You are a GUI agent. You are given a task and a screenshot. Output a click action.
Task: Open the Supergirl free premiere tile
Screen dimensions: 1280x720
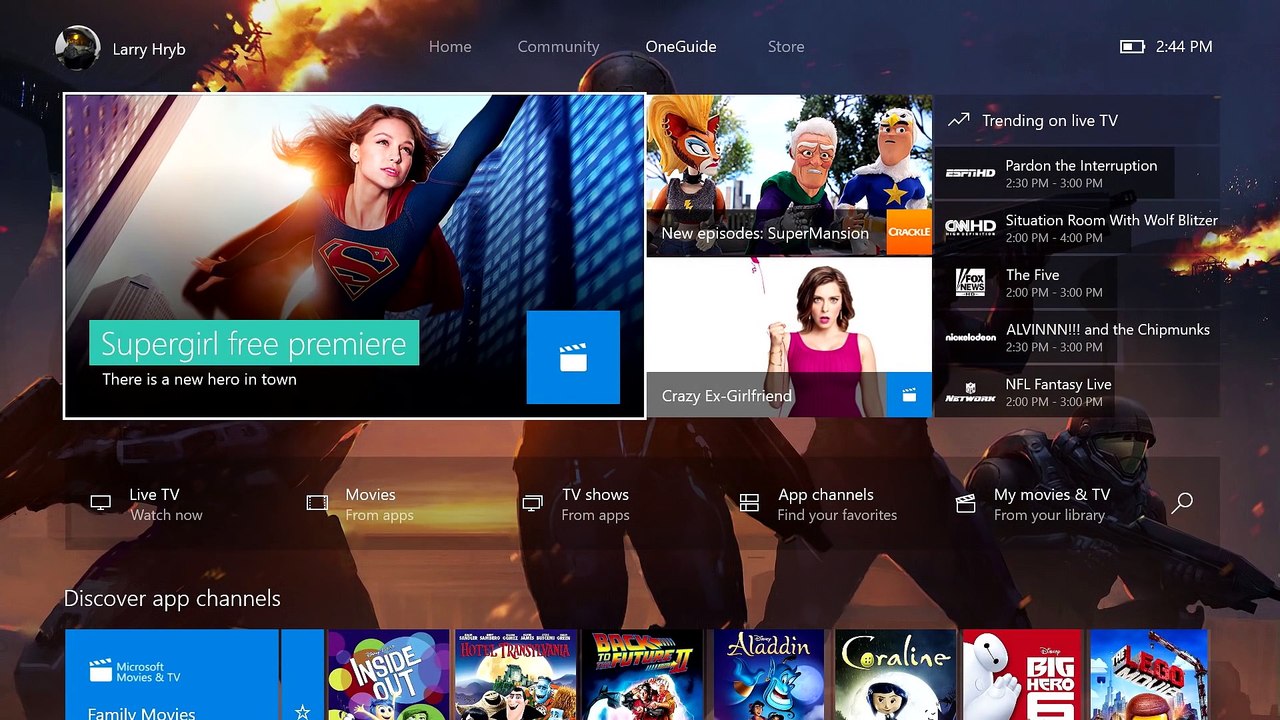click(354, 256)
